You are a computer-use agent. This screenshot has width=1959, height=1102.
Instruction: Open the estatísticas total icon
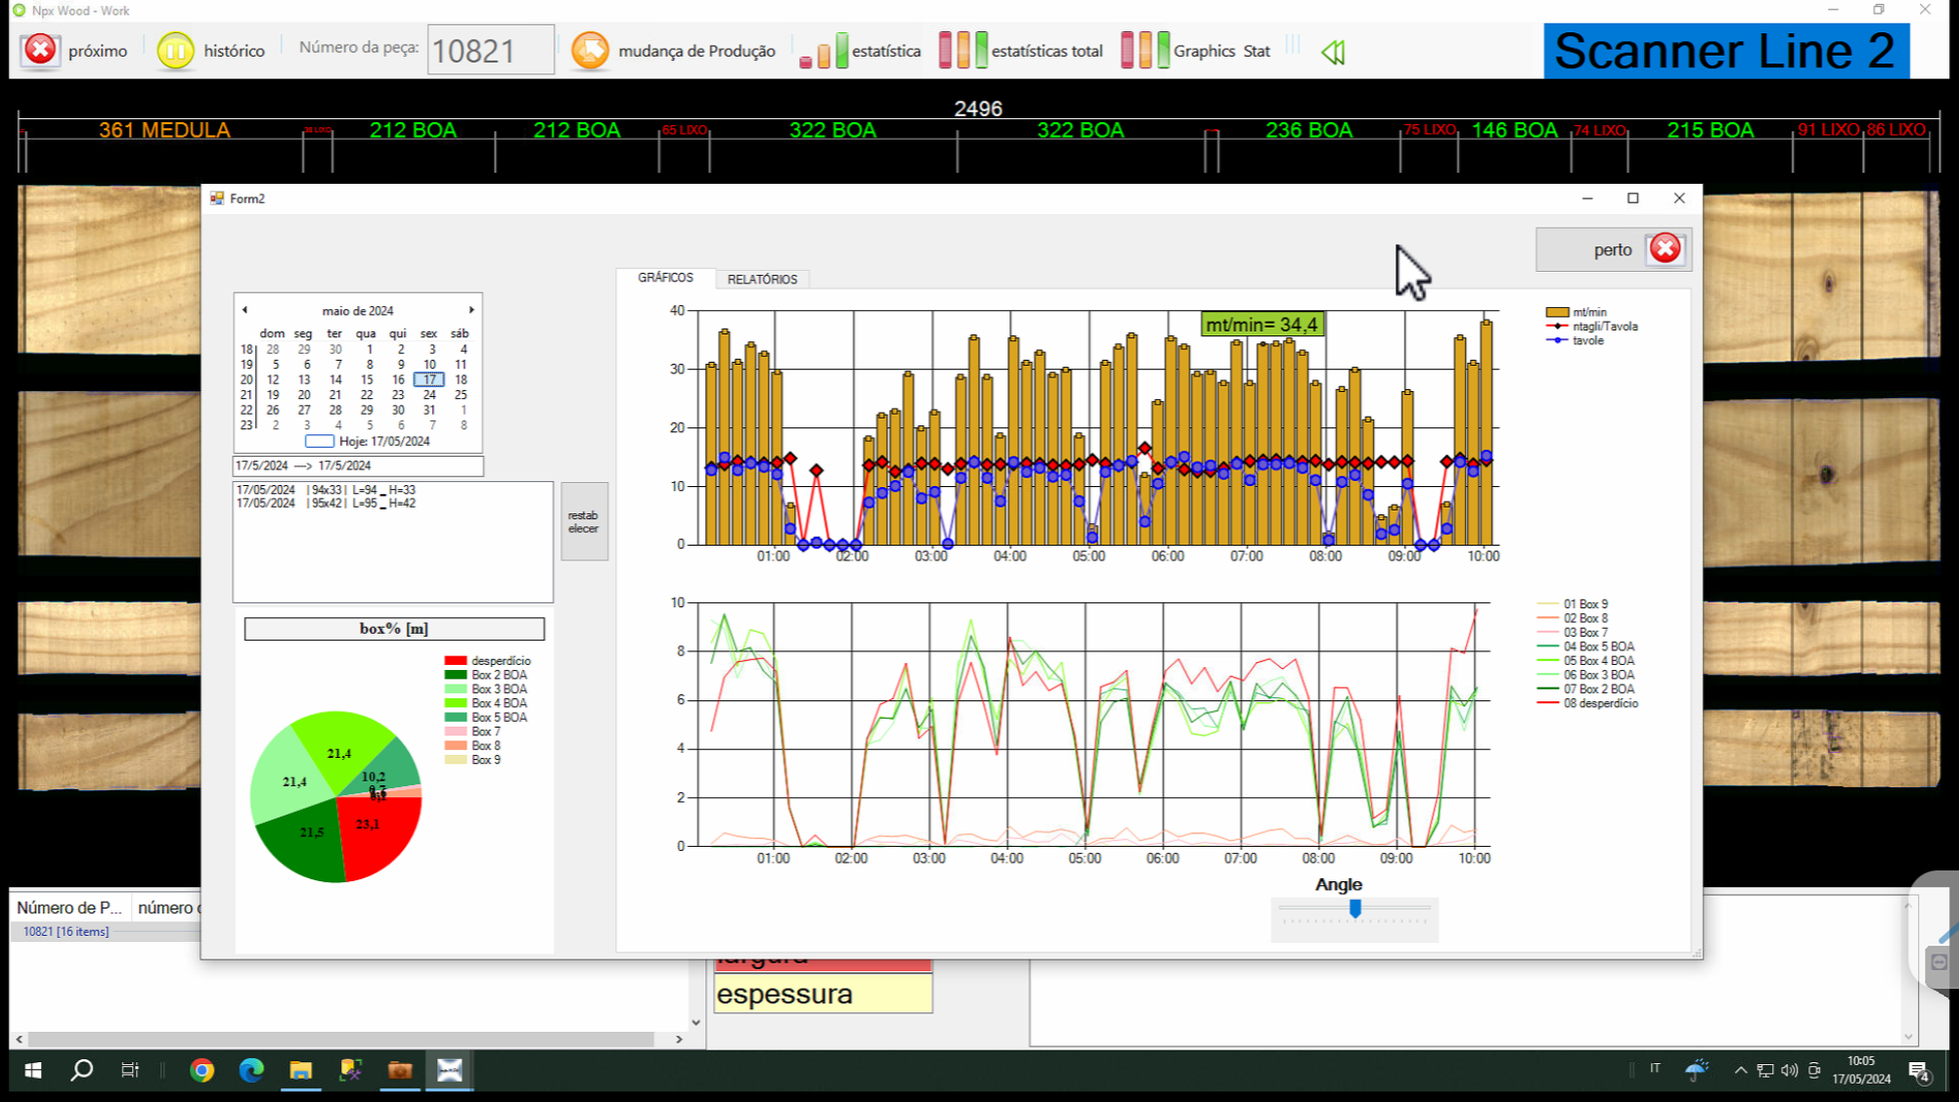962,50
